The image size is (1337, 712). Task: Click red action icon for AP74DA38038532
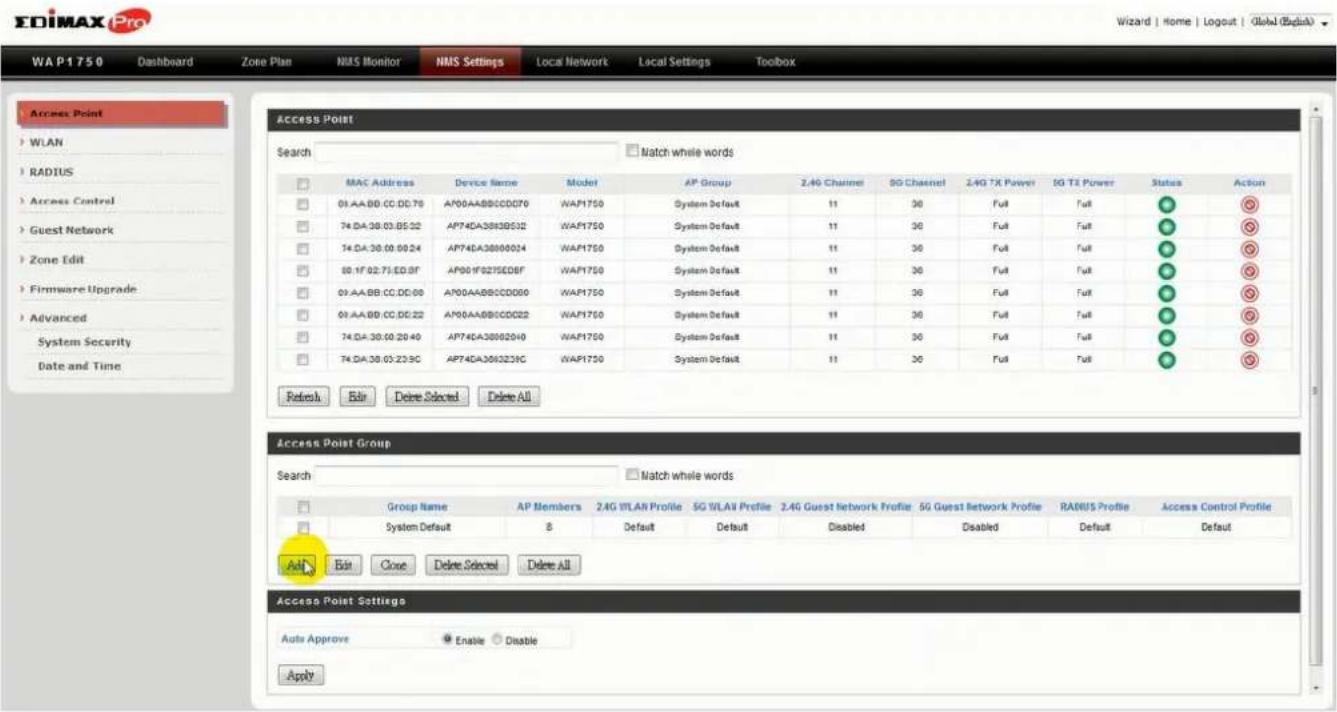(x=1250, y=227)
